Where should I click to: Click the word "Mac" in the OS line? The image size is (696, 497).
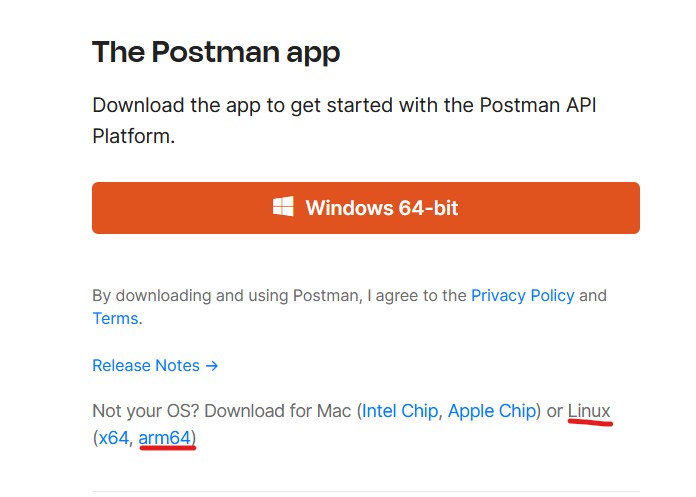(x=334, y=411)
